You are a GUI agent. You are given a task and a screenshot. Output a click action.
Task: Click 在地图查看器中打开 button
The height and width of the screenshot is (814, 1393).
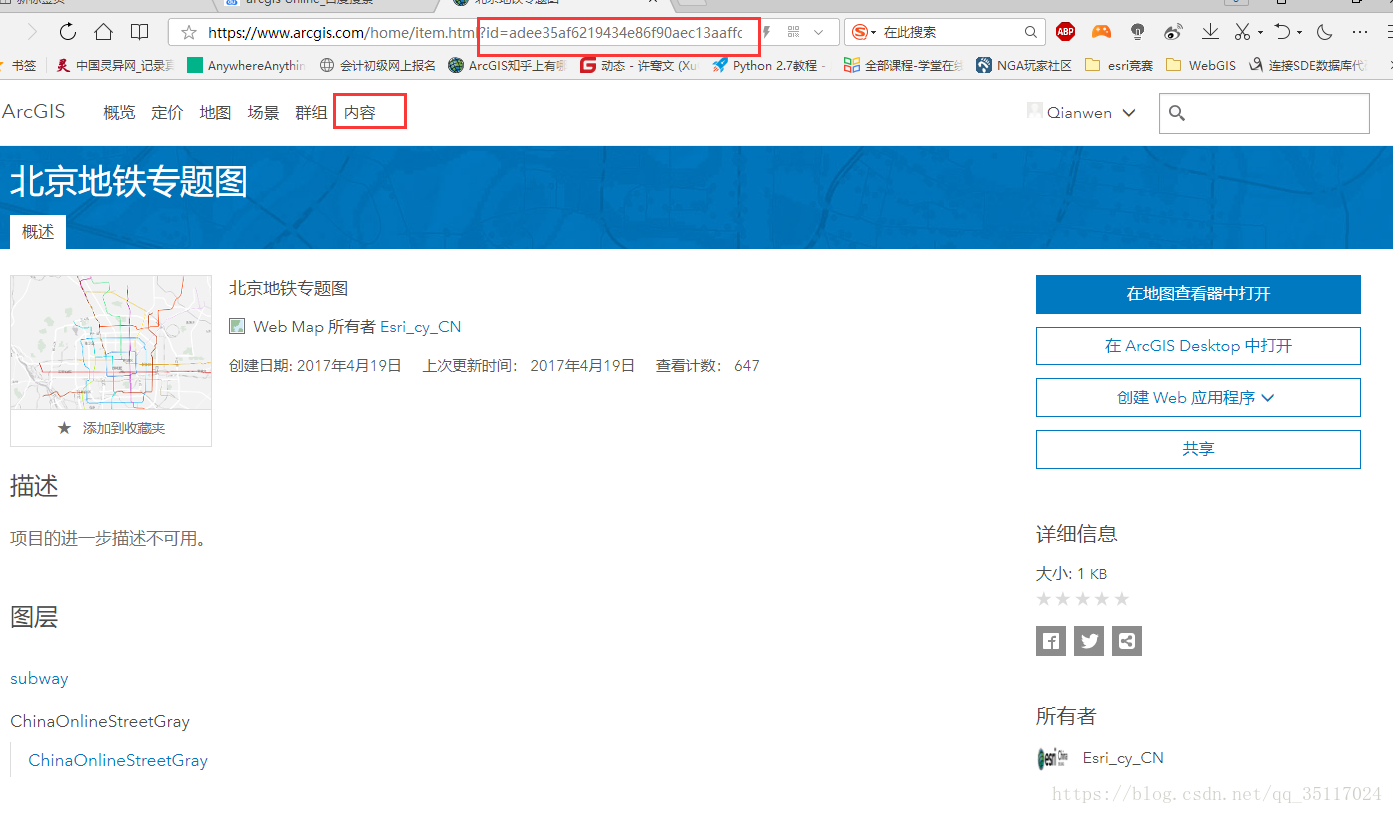(1198, 294)
